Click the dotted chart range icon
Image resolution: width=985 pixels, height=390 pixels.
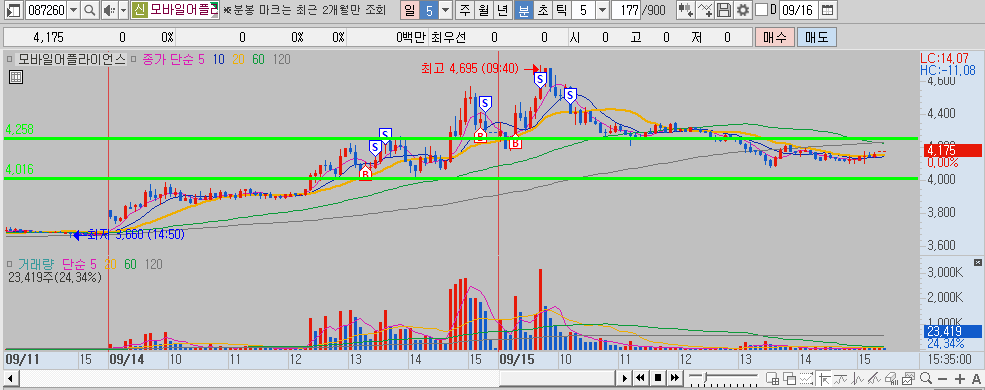(x=806, y=378)
